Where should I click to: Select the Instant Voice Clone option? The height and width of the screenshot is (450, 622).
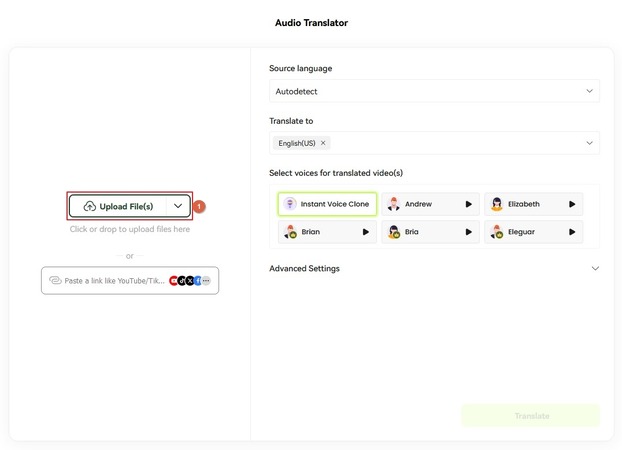[x=327, y=204]
